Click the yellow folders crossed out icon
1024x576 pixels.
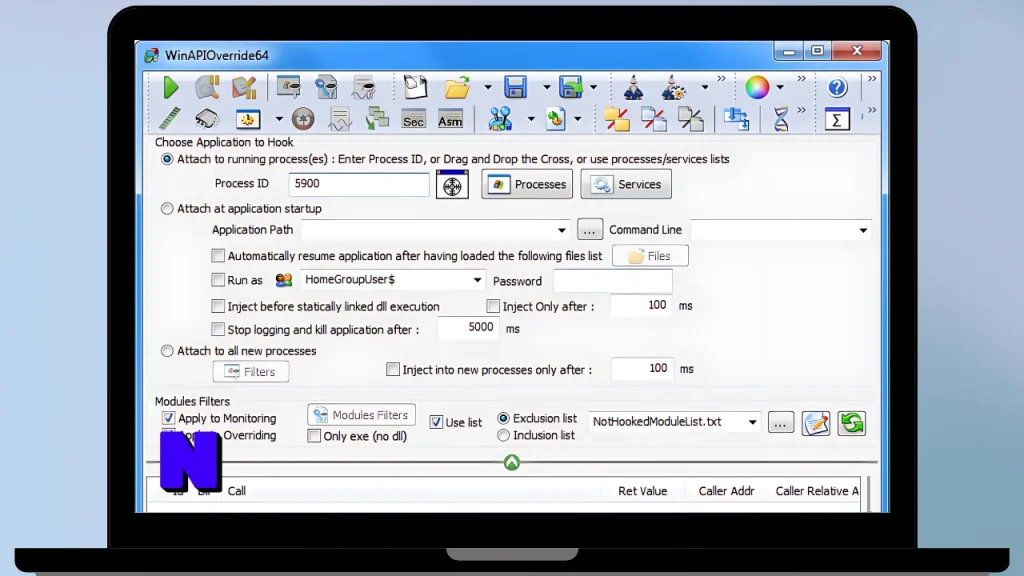[x=616, y=119]
